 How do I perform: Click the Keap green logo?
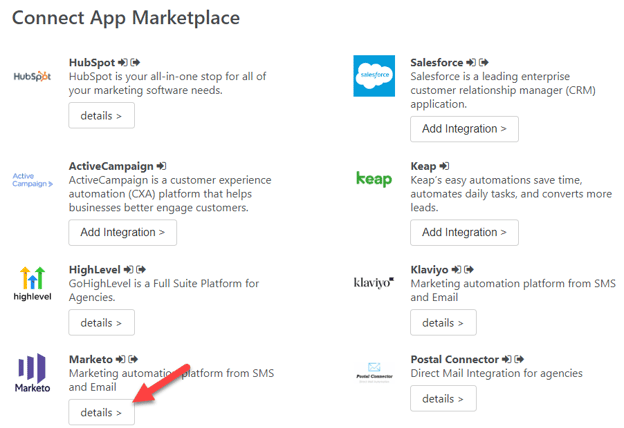click(x=374, y=179)
